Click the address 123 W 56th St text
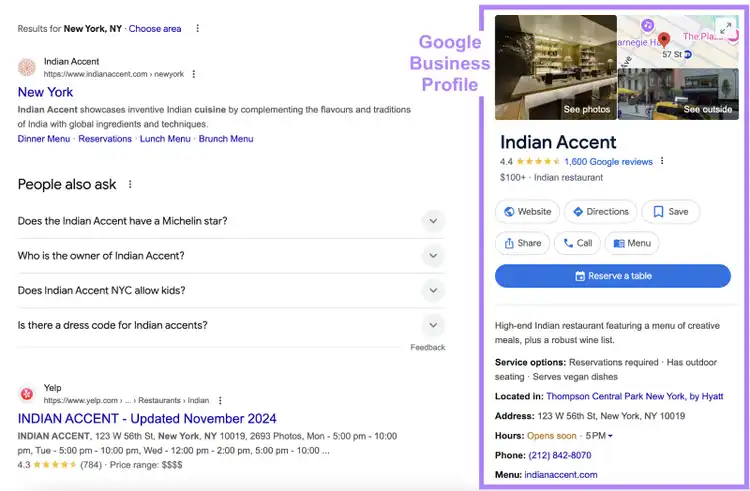Screen dimensions: 750x491 pos(611,416)
